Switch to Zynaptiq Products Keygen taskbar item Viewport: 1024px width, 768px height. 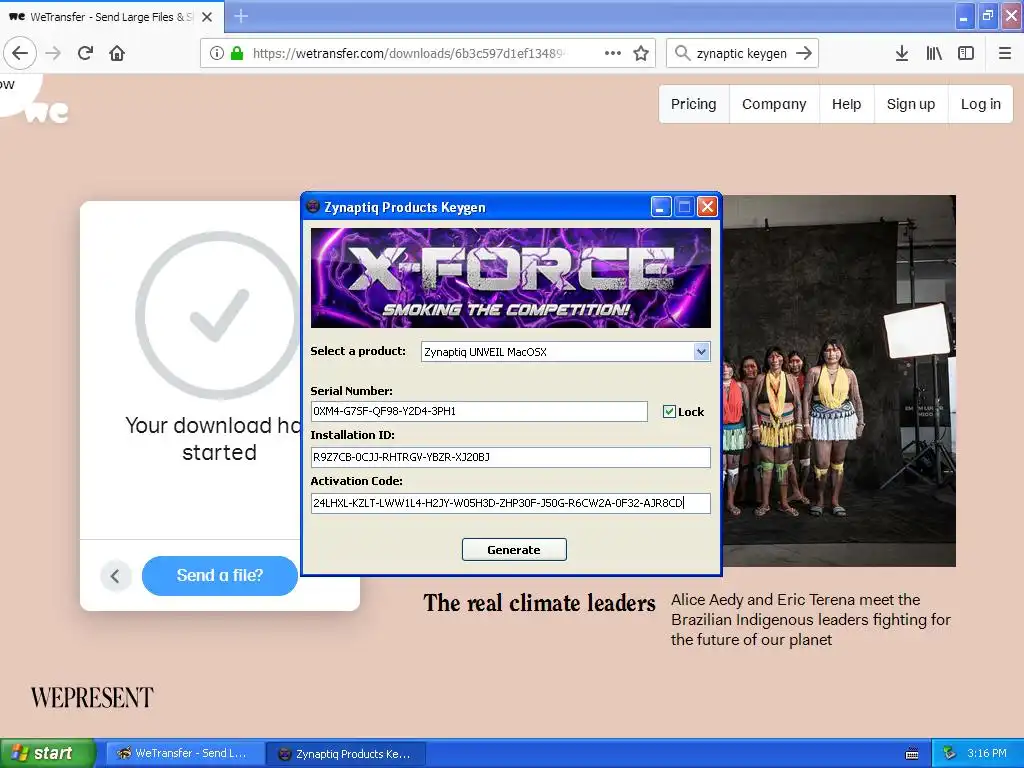(x=346, y=754)
